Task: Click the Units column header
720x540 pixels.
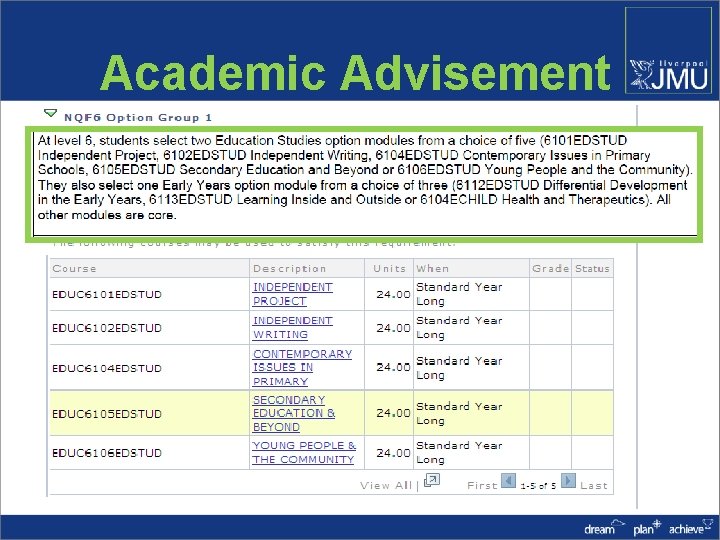Action: [x=389, y=268]
